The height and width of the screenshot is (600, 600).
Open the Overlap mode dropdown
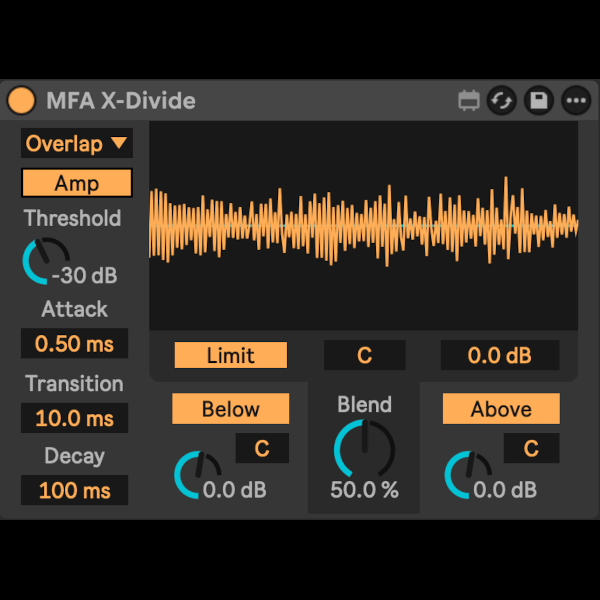[x=77, y=144]
